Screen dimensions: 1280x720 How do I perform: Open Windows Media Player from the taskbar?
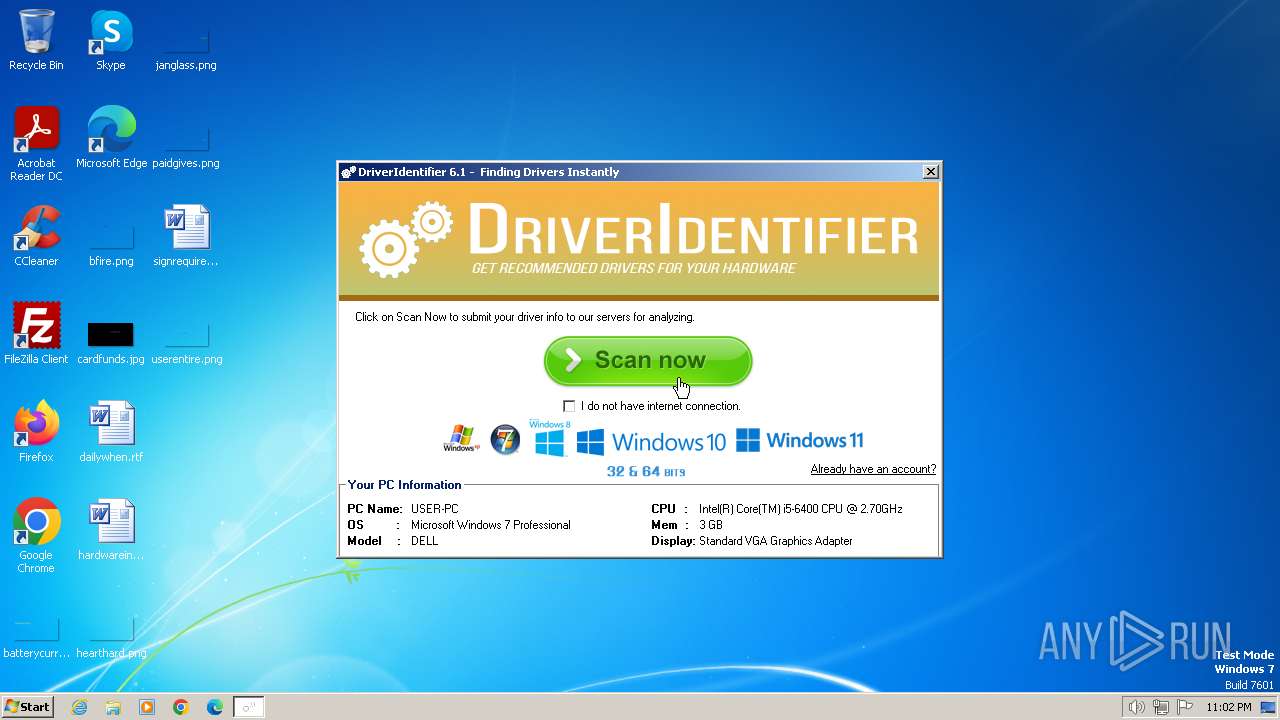pos(147,707)
